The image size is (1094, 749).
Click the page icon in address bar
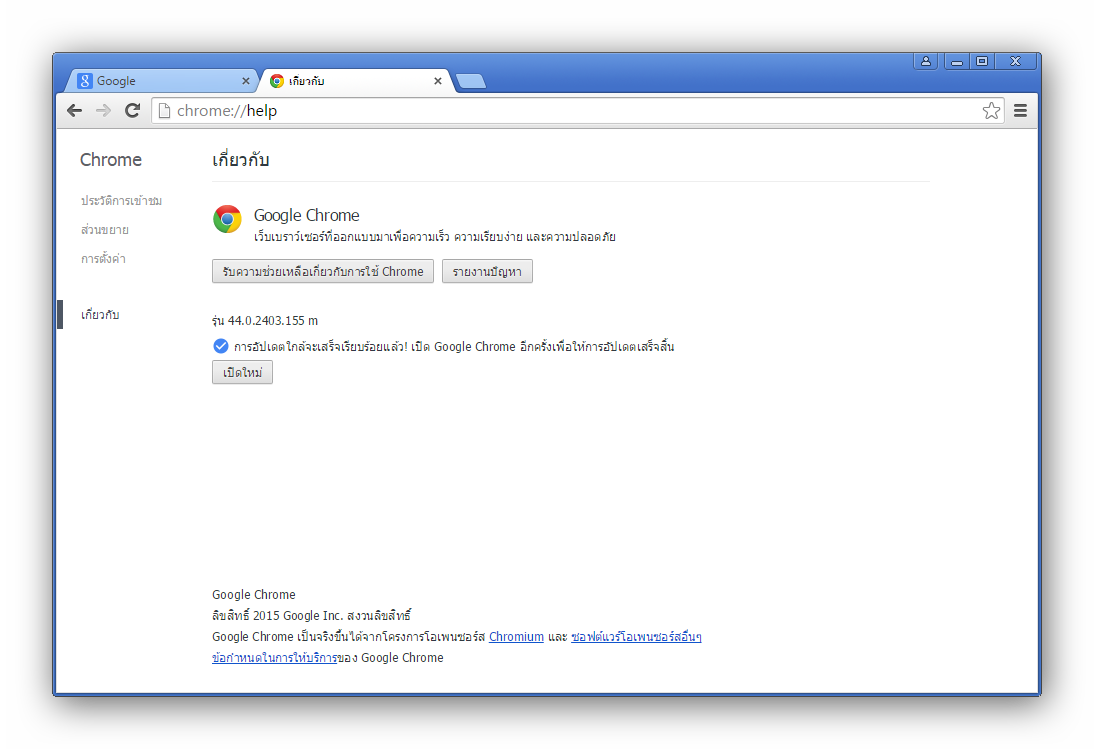(x=164, y=111)
